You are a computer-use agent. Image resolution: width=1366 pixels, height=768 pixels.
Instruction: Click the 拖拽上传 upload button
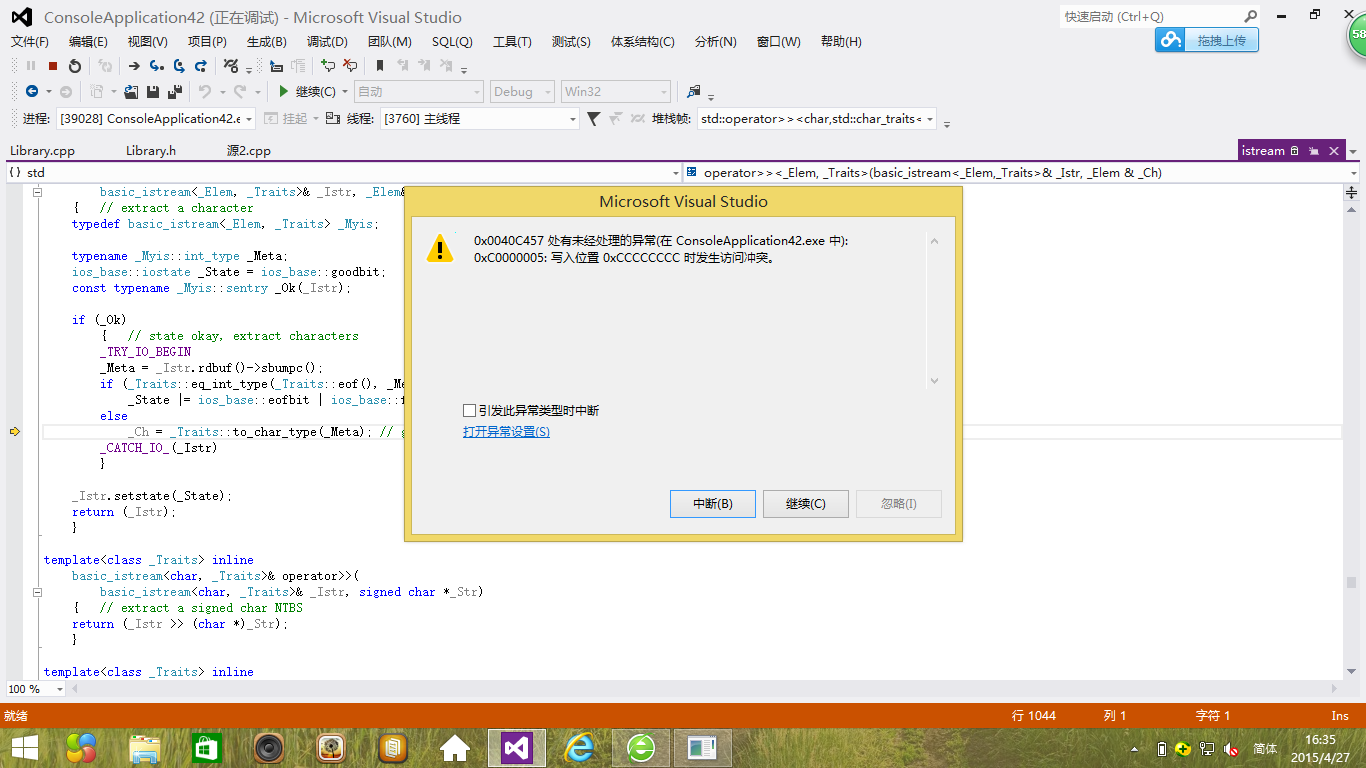(x=1207, y=40)
